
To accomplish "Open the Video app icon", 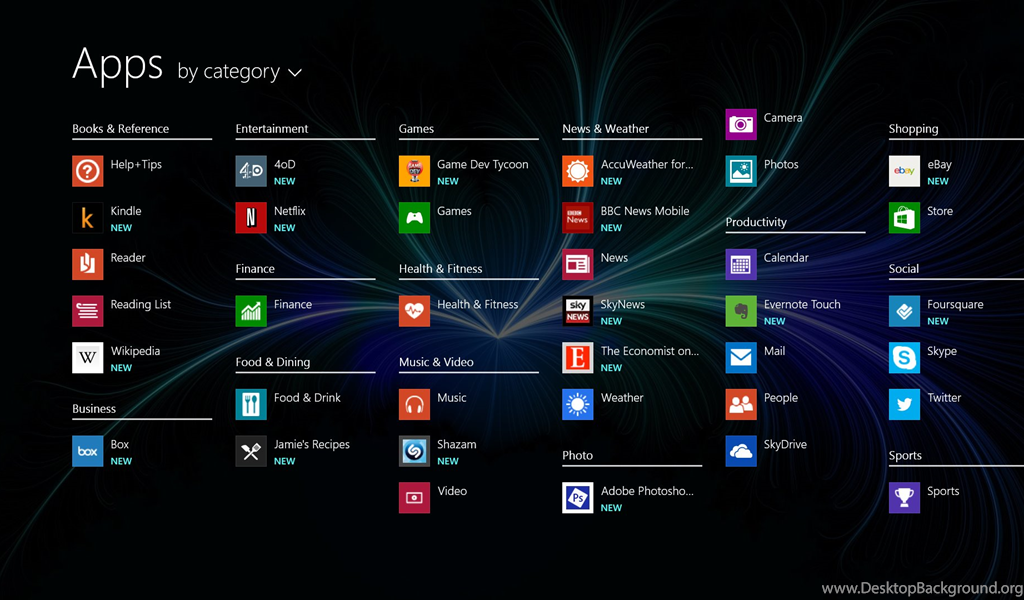I will tap(414, 497).
